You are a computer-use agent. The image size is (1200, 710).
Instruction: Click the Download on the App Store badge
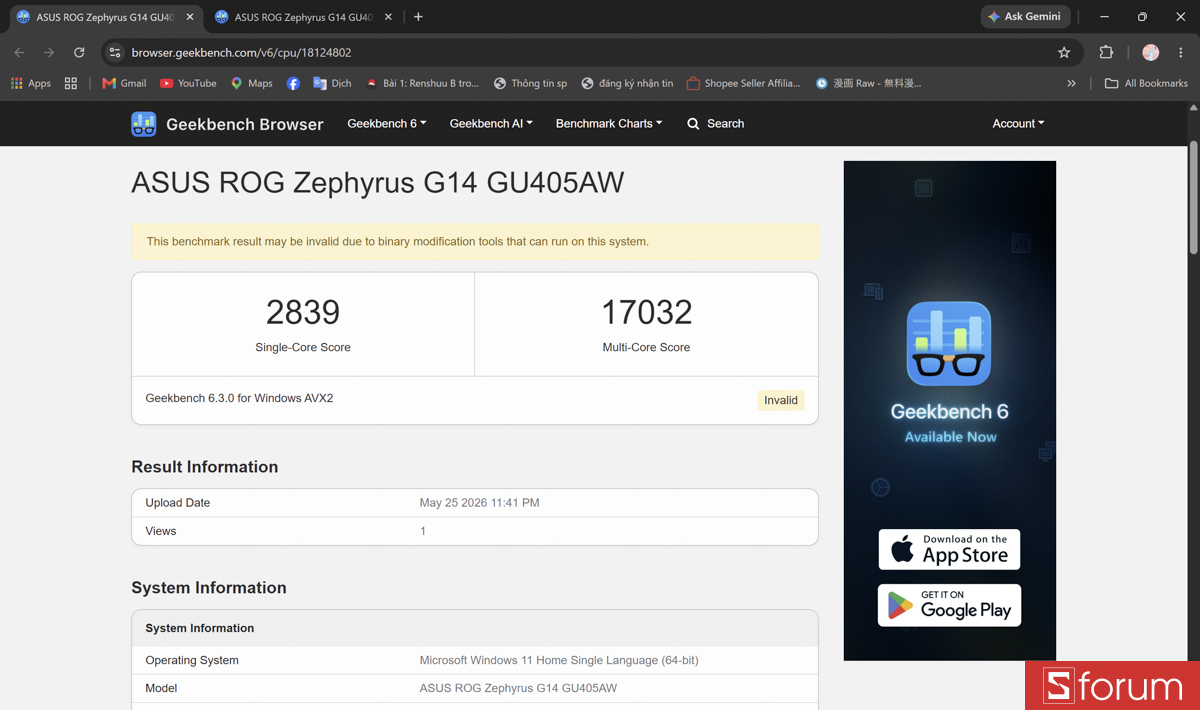pos(949,549)
